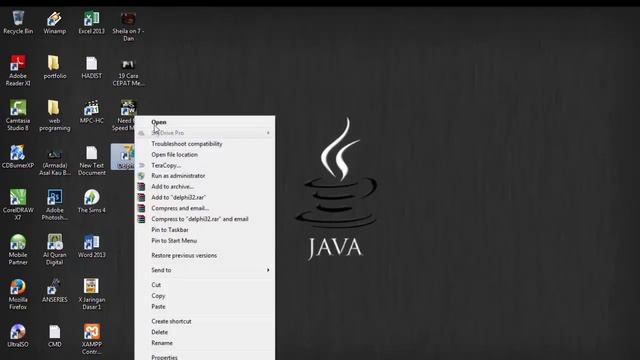Expand the SkyDrive Pro submenu
The width and height of the screenshot is (640, 360).
[205, 133]
